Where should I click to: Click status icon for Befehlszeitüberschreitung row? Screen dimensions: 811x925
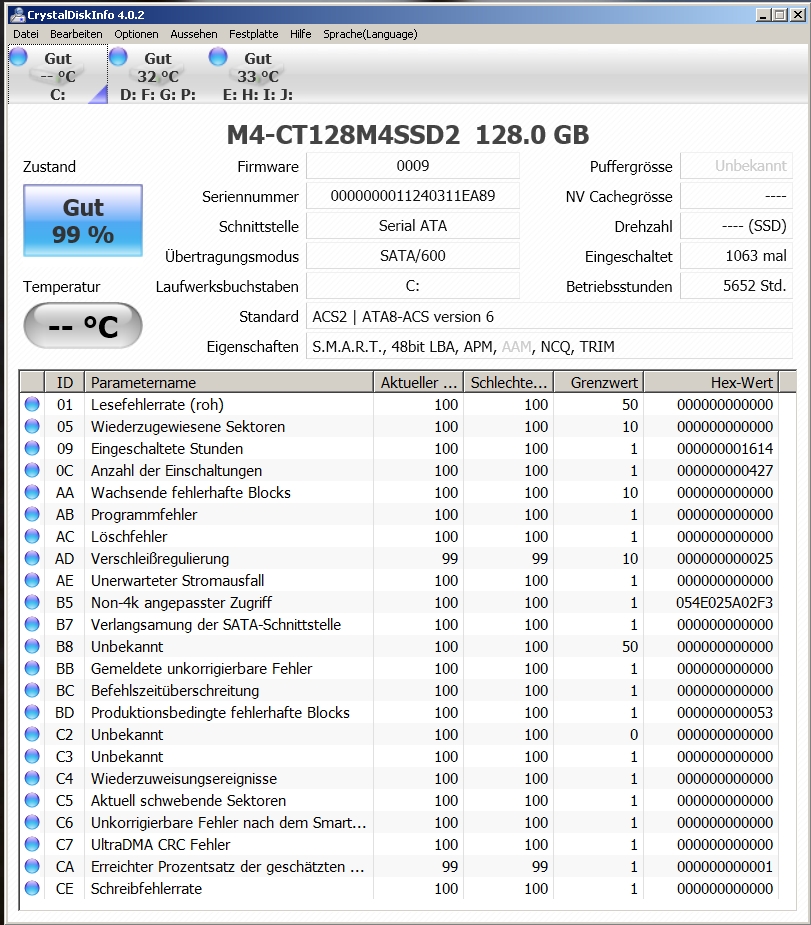click(x=32, y=690)
